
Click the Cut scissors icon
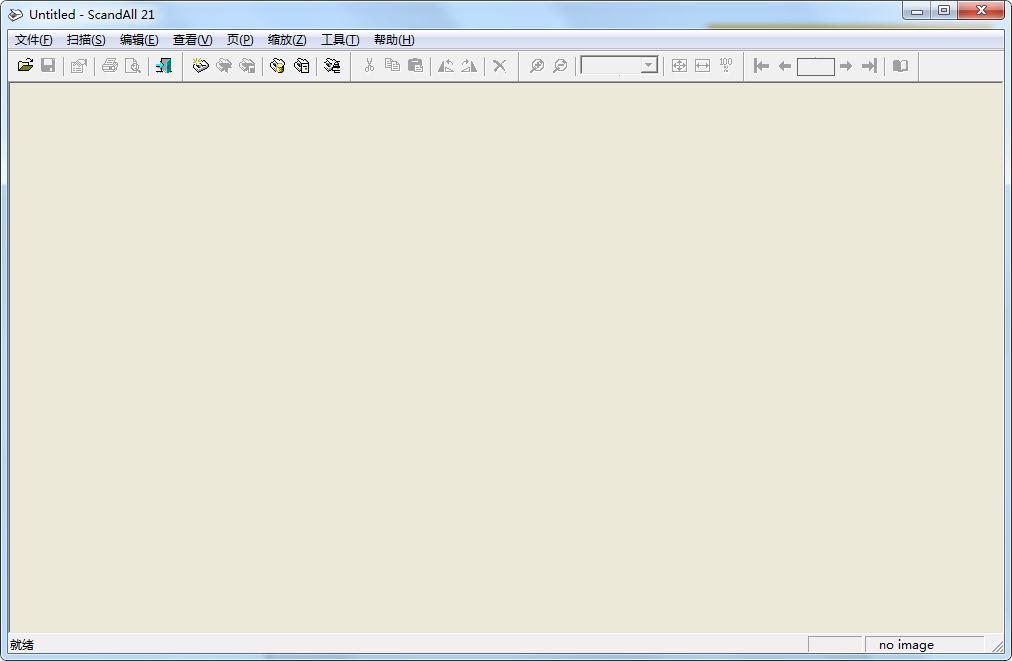pyautogui.click(x=369, y=66)
